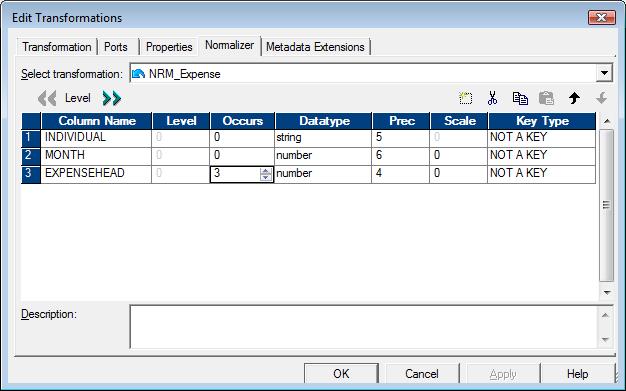This screenshot has height=391, width=626.
Task: Click the Scale cell for MONTH
Action: [x=459, y=155]
